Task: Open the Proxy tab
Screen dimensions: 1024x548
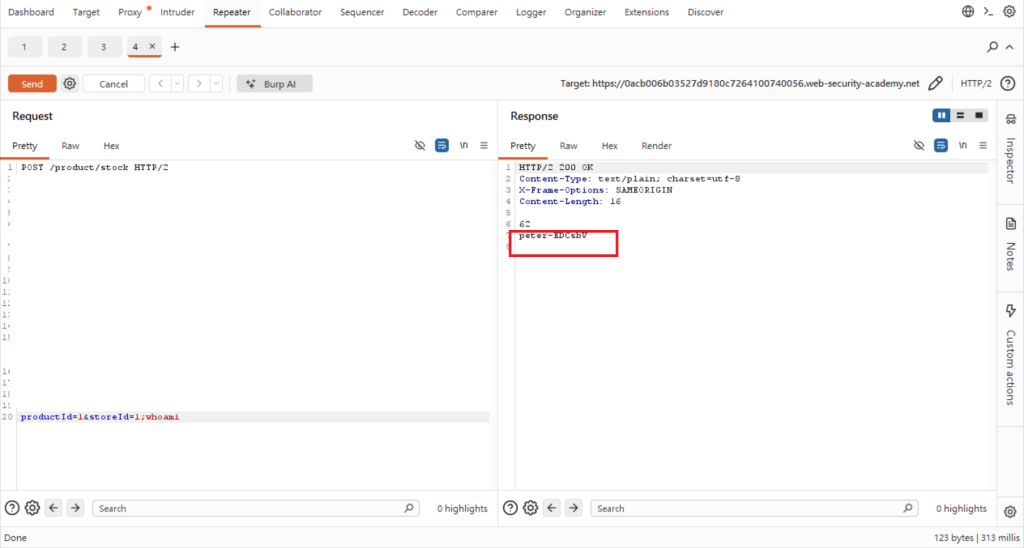Action: [x=130, y=12]
